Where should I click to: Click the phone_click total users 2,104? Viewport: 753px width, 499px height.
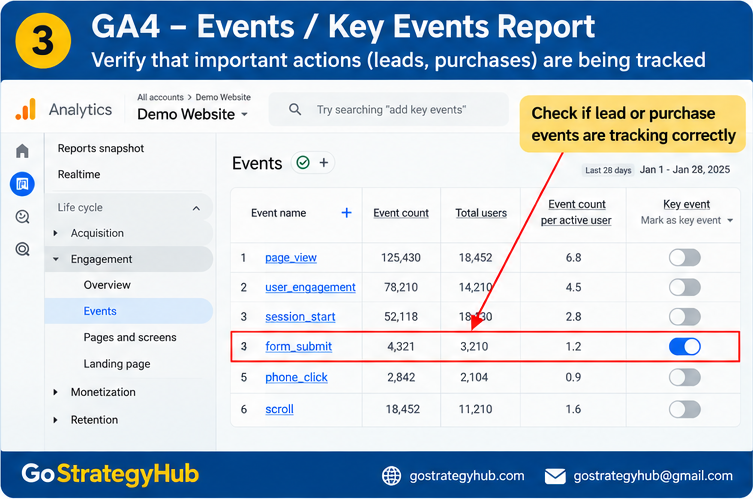[x=474, y=377]
